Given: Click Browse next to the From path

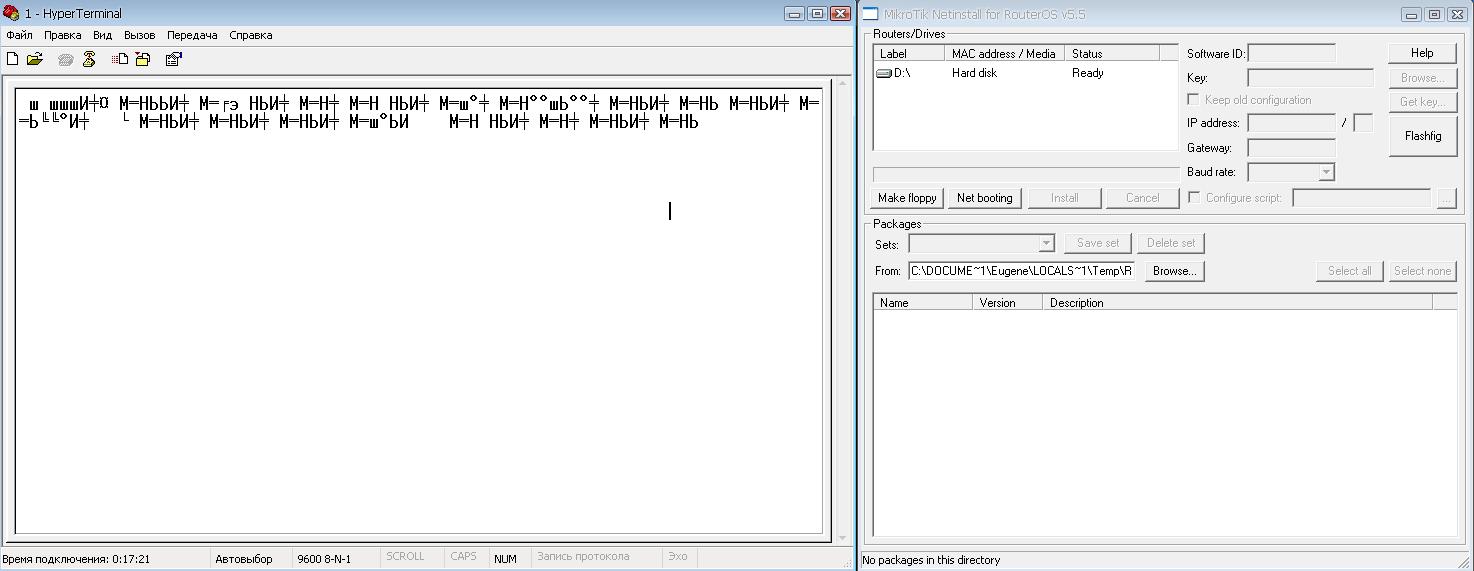Looking at the screenshot, I should point(1174,271).
